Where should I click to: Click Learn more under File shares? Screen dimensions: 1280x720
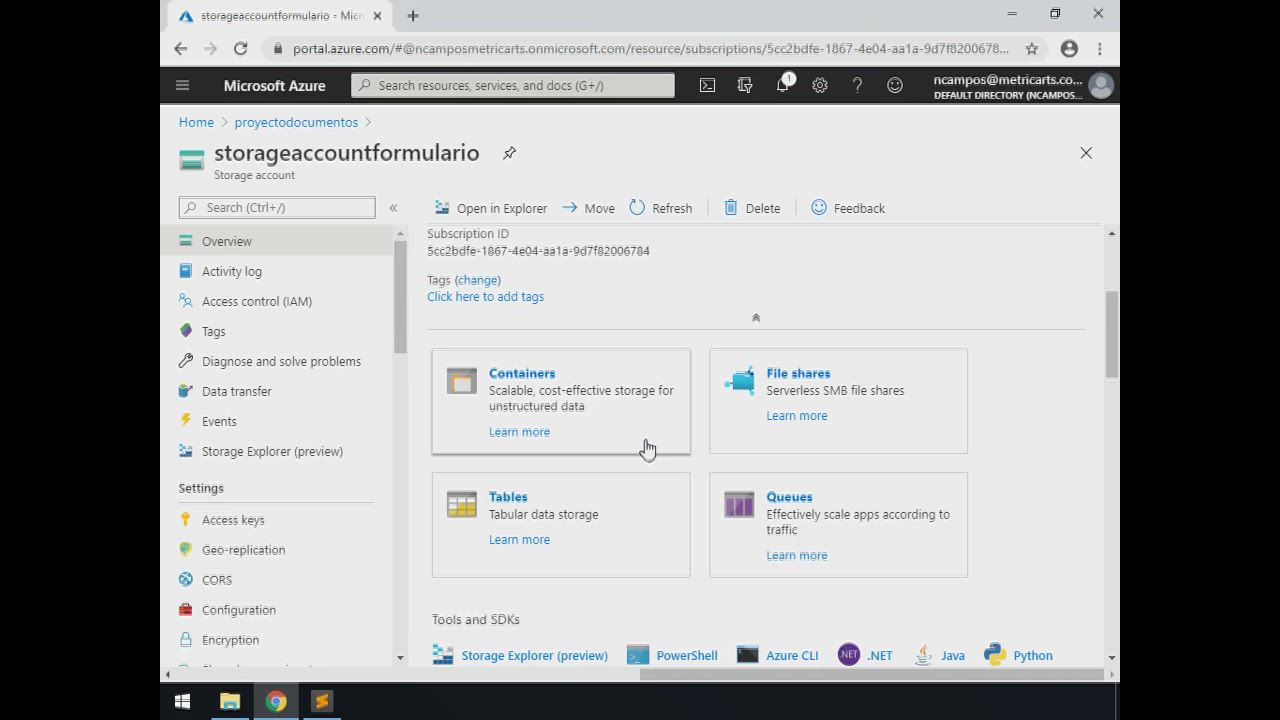(797, 416)
